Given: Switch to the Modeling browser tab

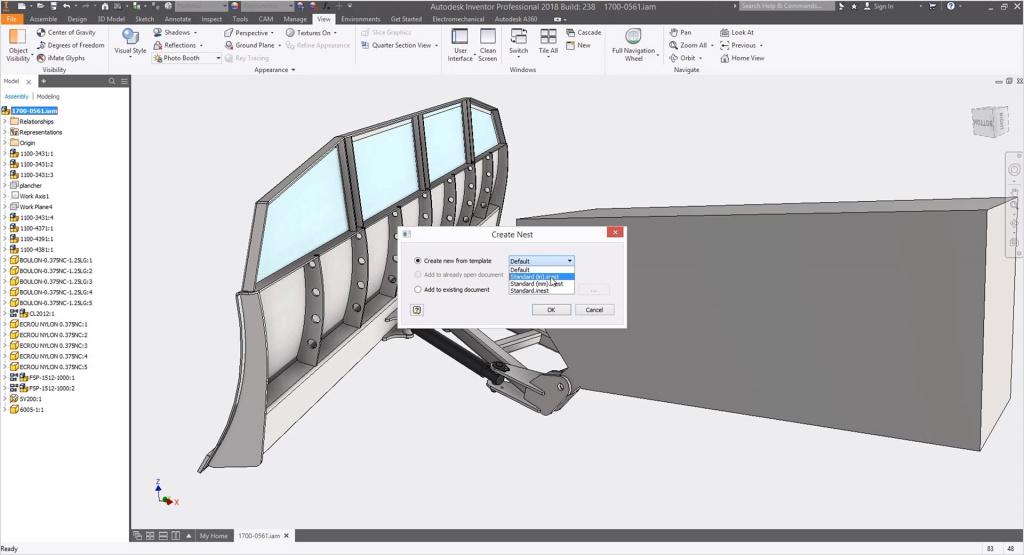Looking at the screenshot, I should tap(48, 97).
